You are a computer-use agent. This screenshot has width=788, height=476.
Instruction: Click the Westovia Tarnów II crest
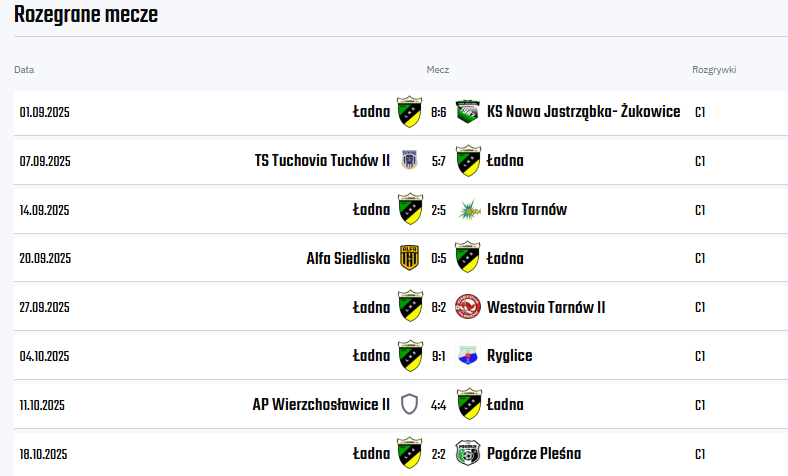(x=468, y=307)
